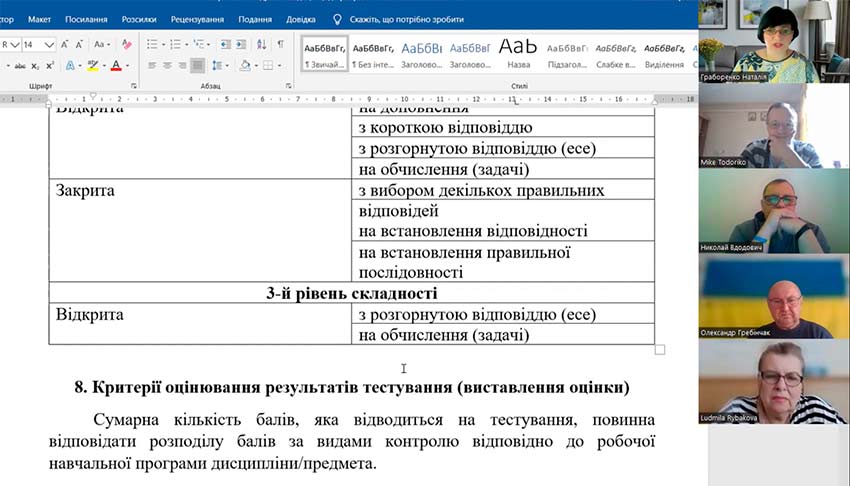Image resolution: width=850 pixels, height=486 pixels.
Task: Click the red font color swatch
Action: pyautogui.click(x=116, y=65)
